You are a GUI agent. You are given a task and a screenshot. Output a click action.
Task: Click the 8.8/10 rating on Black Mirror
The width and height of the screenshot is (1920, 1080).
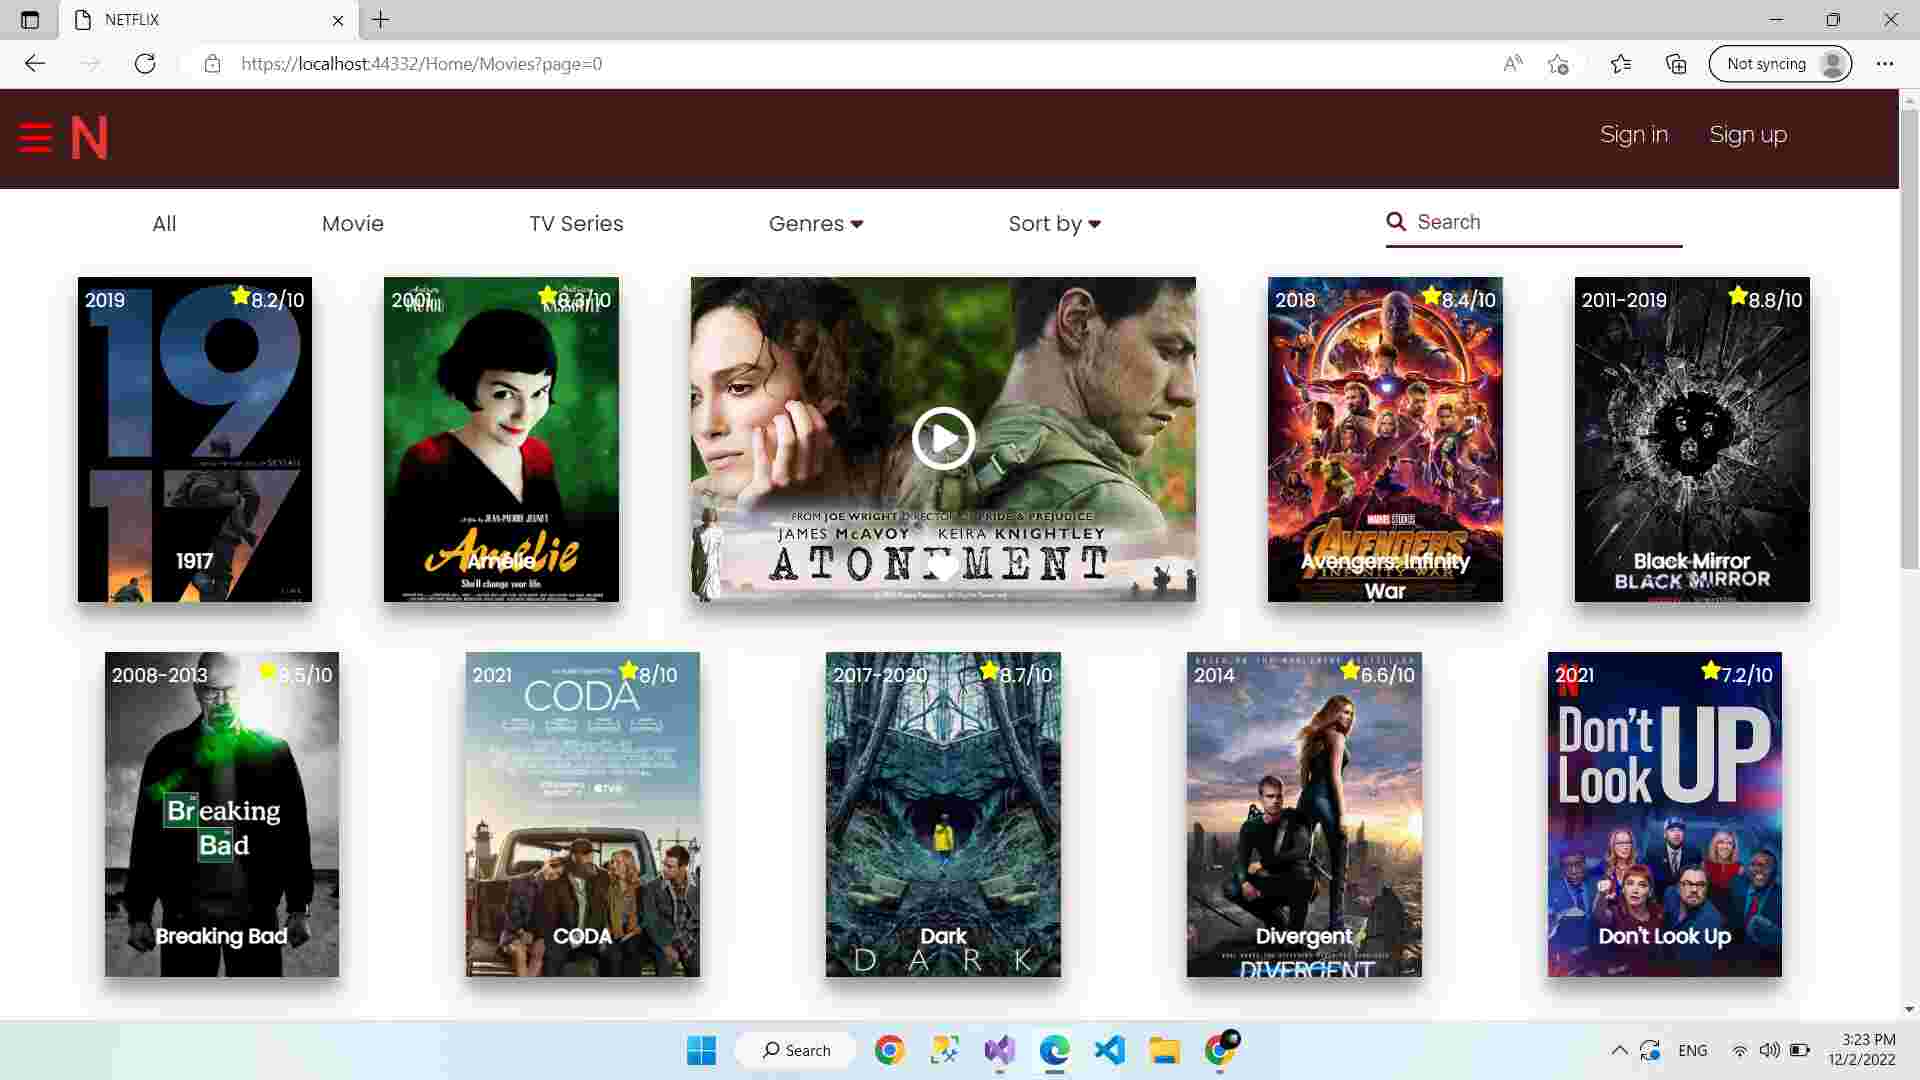coord(1765,299)
